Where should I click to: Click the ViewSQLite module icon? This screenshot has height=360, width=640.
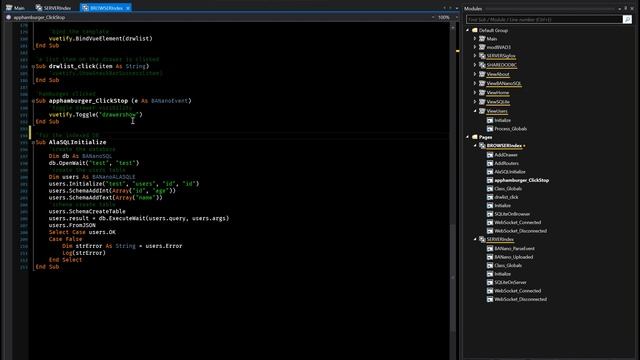pyautogui.click(x=482, y=102)
